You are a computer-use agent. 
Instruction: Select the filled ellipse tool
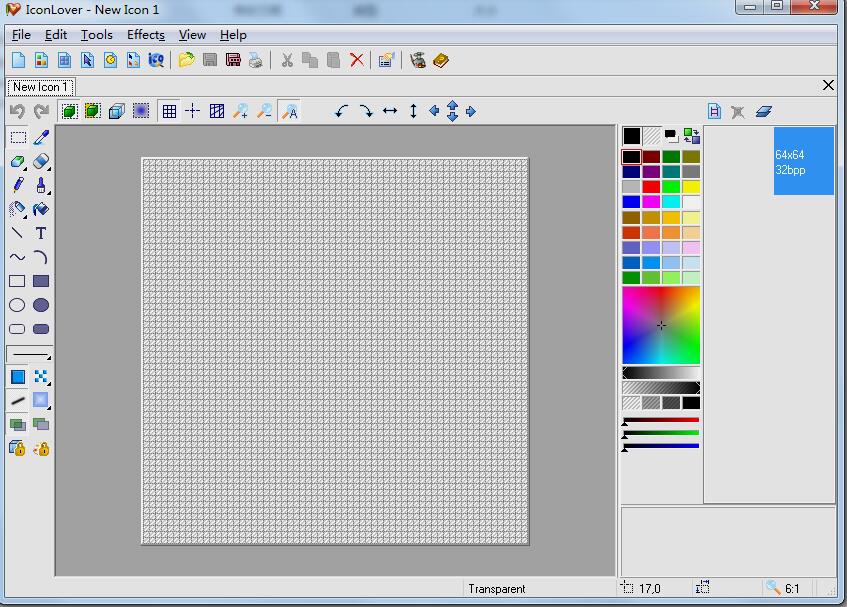(41, 305)
